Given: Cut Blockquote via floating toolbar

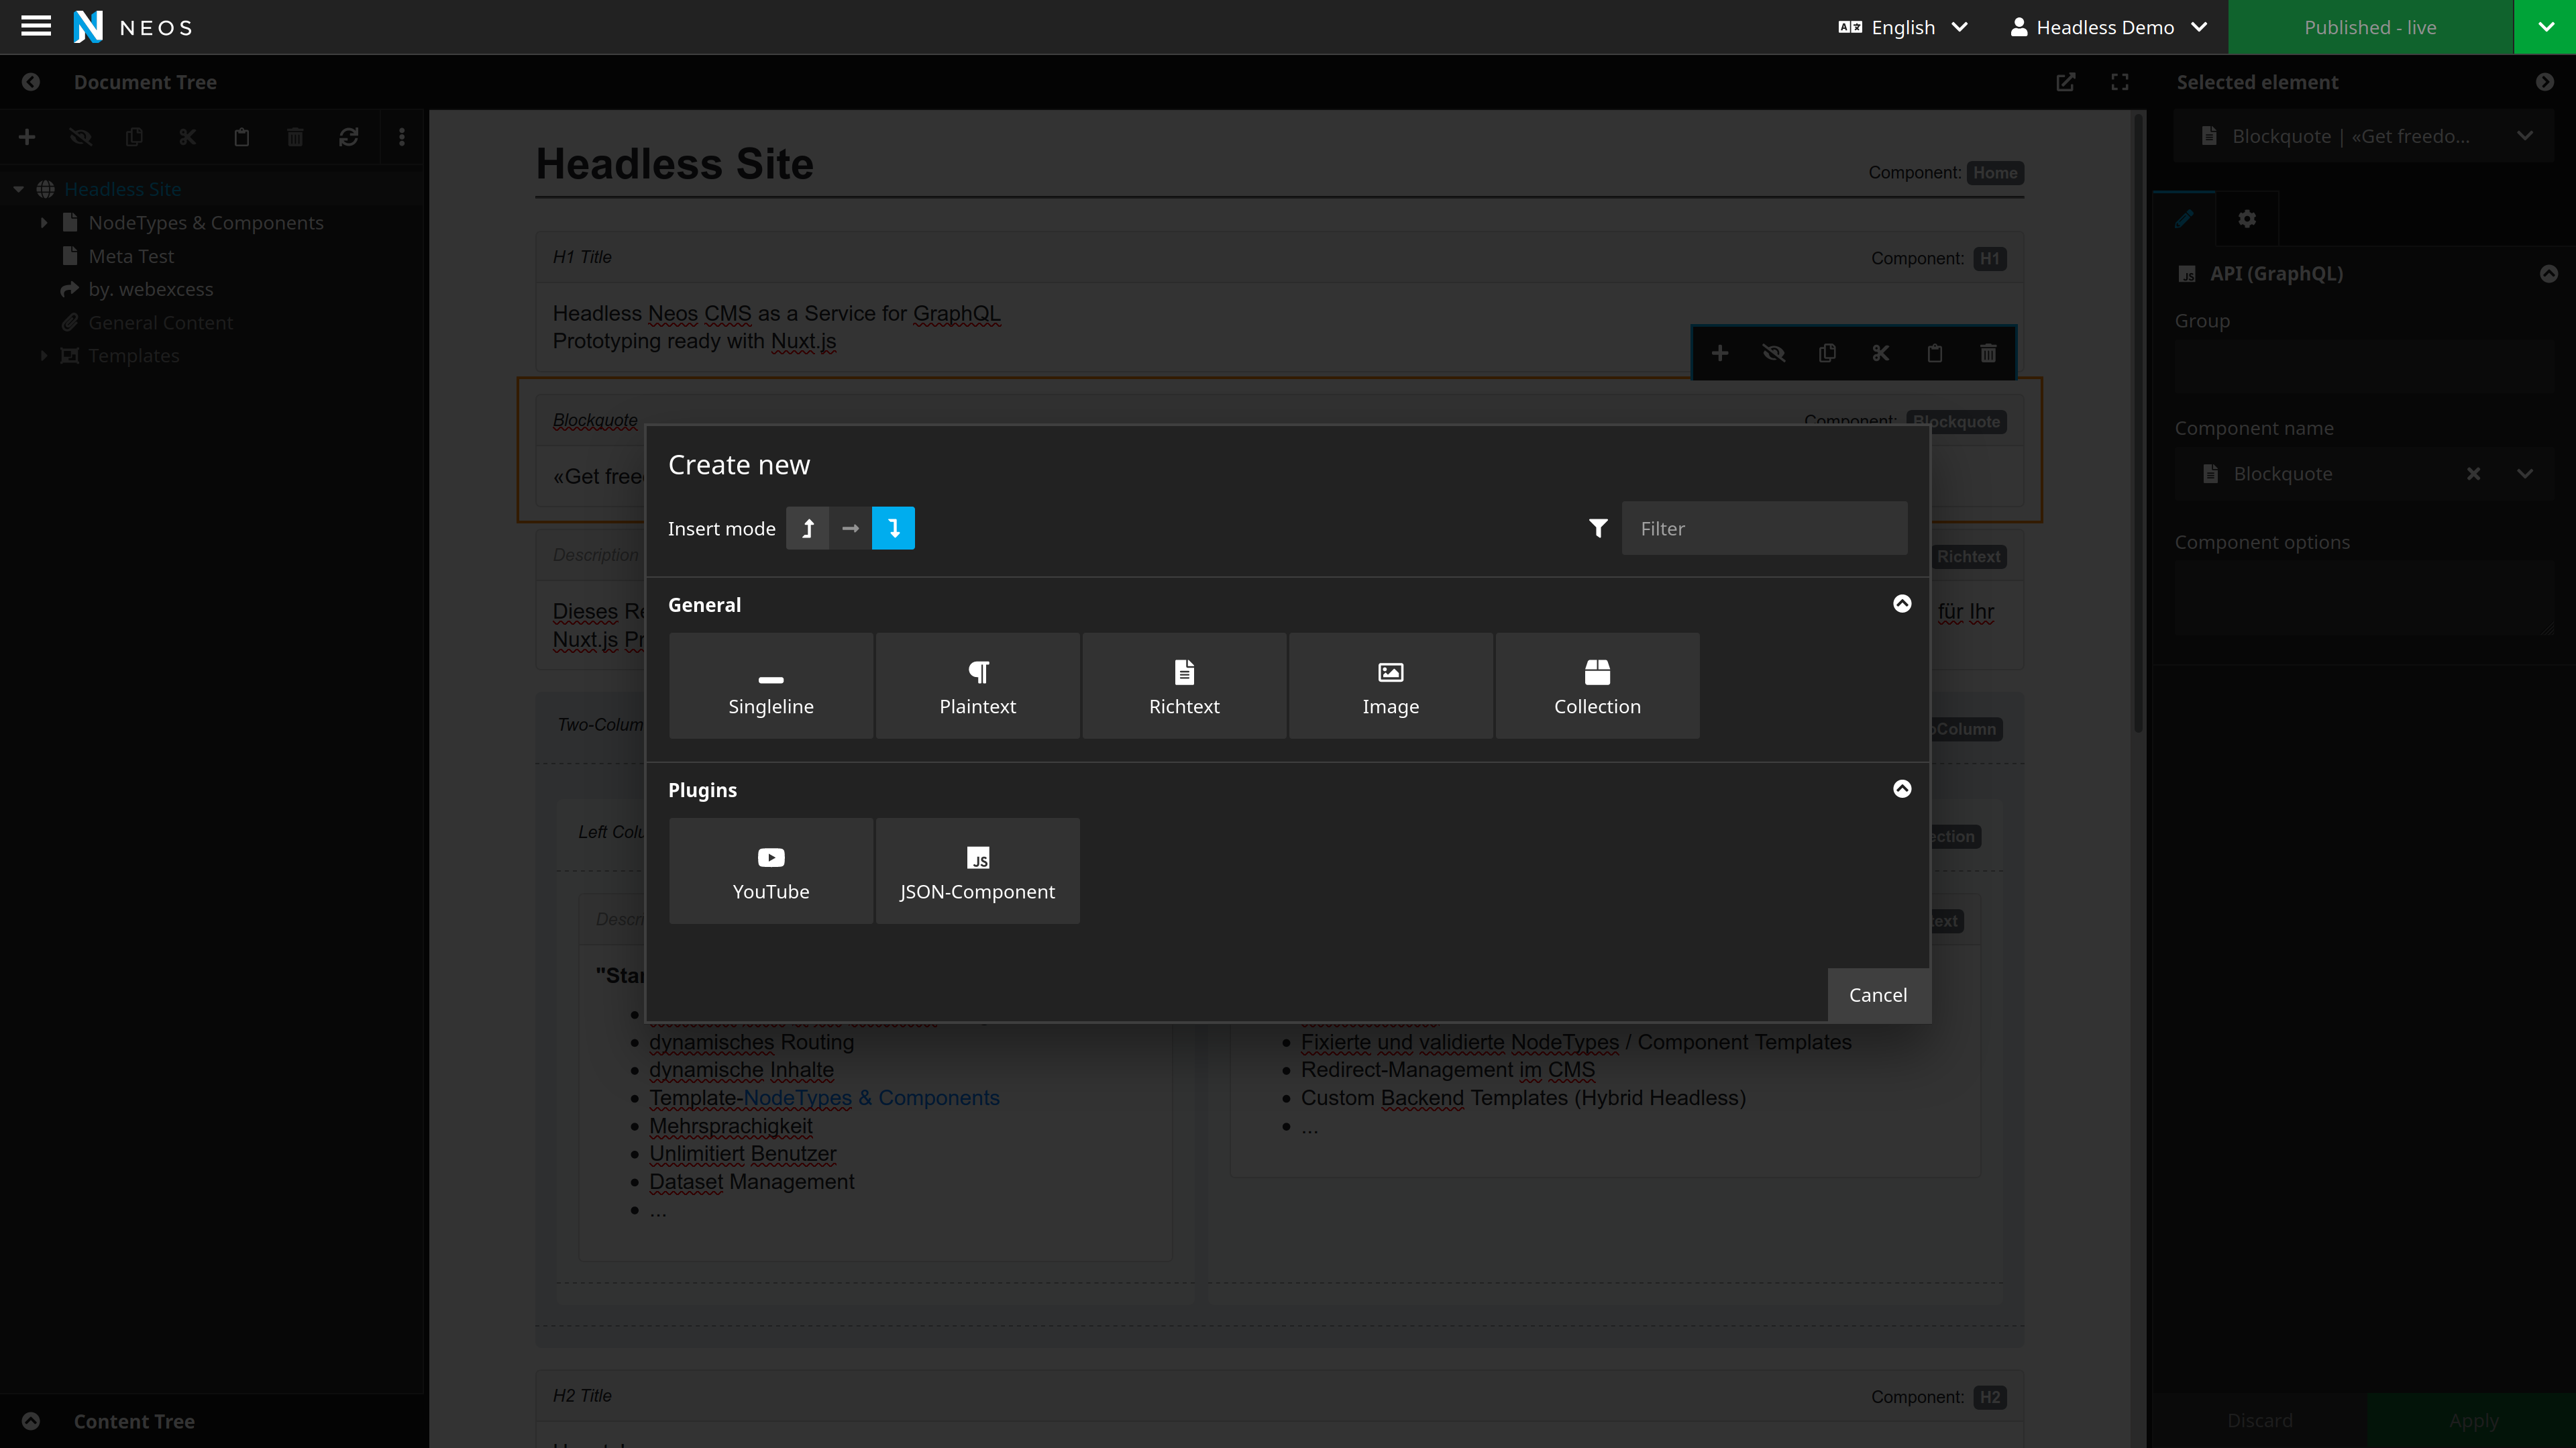Looking at the screenshot, I should click(1881, 353).
